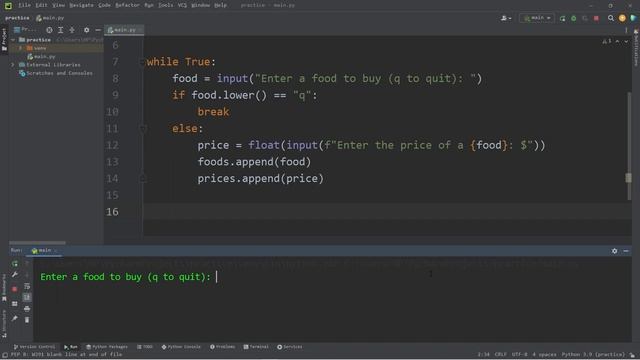Click the Search Everywhere magnifier icon
This screenshot has height=360, width=640.
611,18
